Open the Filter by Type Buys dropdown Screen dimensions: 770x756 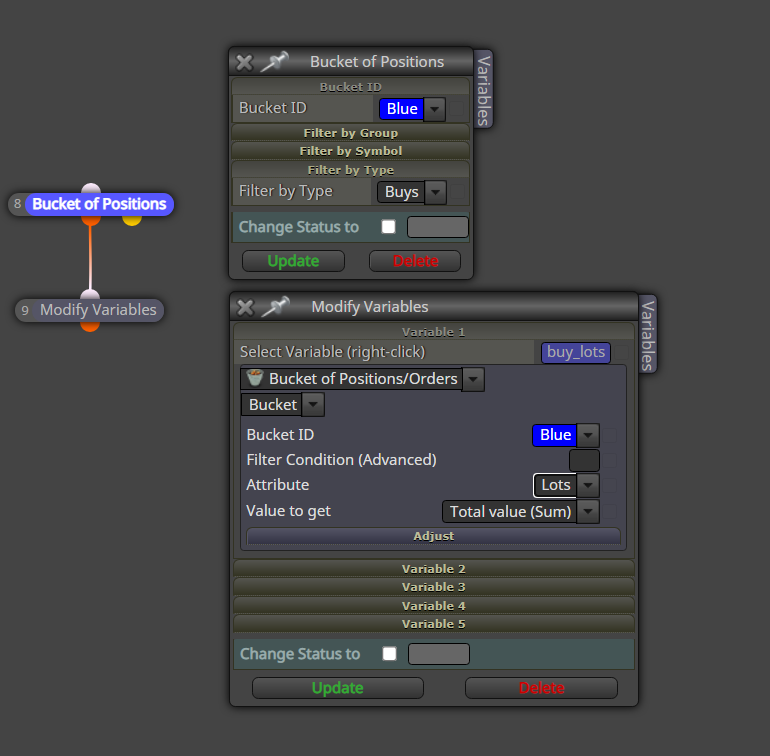(436, 192)
